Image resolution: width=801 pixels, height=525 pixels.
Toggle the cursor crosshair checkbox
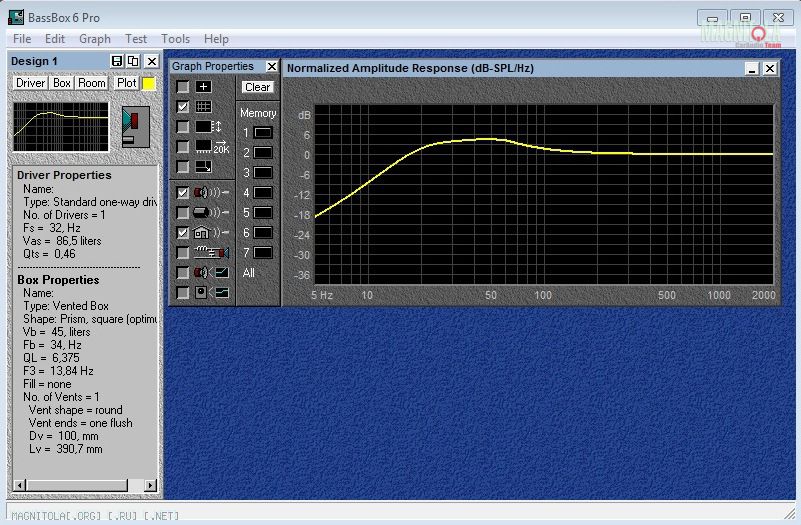182,87
